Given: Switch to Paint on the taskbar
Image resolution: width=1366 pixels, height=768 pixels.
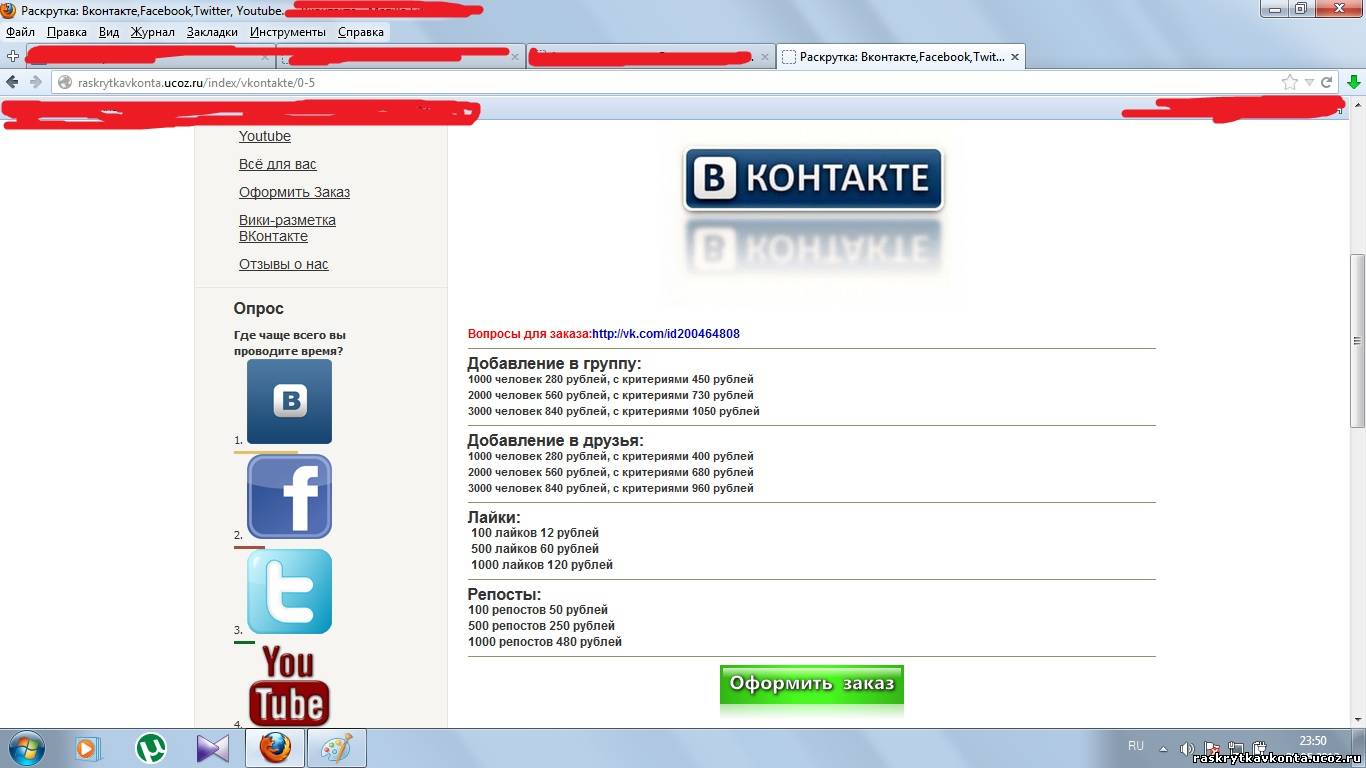Looking at the screenshot, I should coord(337,748).
